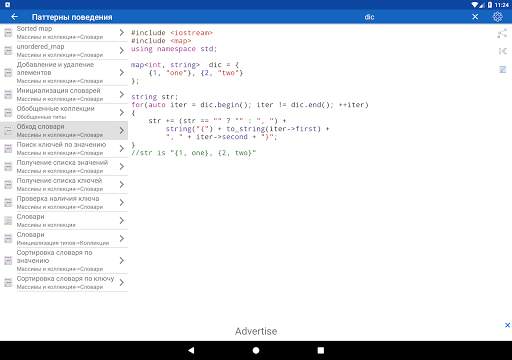Click list icon left of 'Поиск ключей по значению'
Screen dimensions: 512x360
click(8, 149)
